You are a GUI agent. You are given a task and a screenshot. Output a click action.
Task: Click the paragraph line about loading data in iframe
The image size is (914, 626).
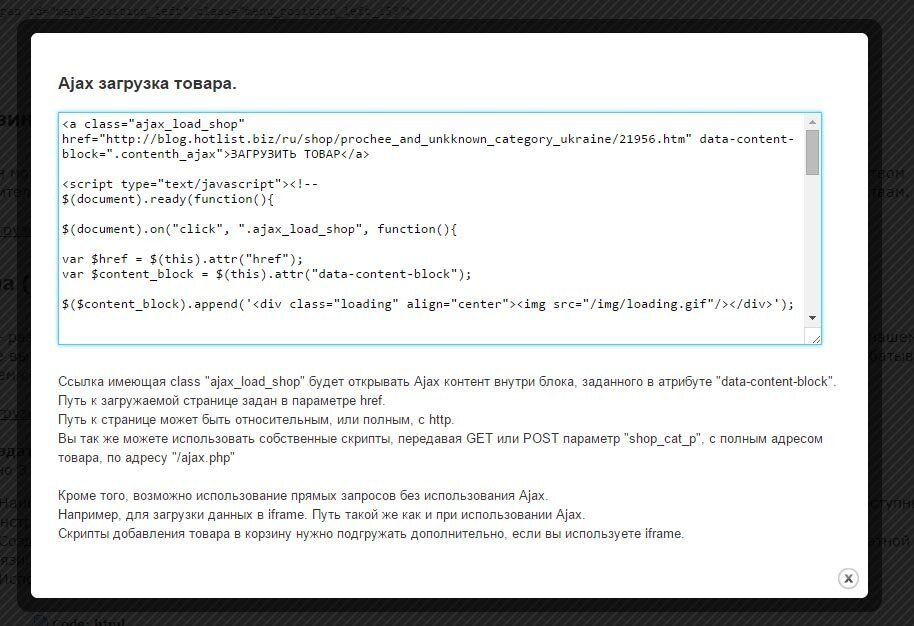[x=320, y=515]
